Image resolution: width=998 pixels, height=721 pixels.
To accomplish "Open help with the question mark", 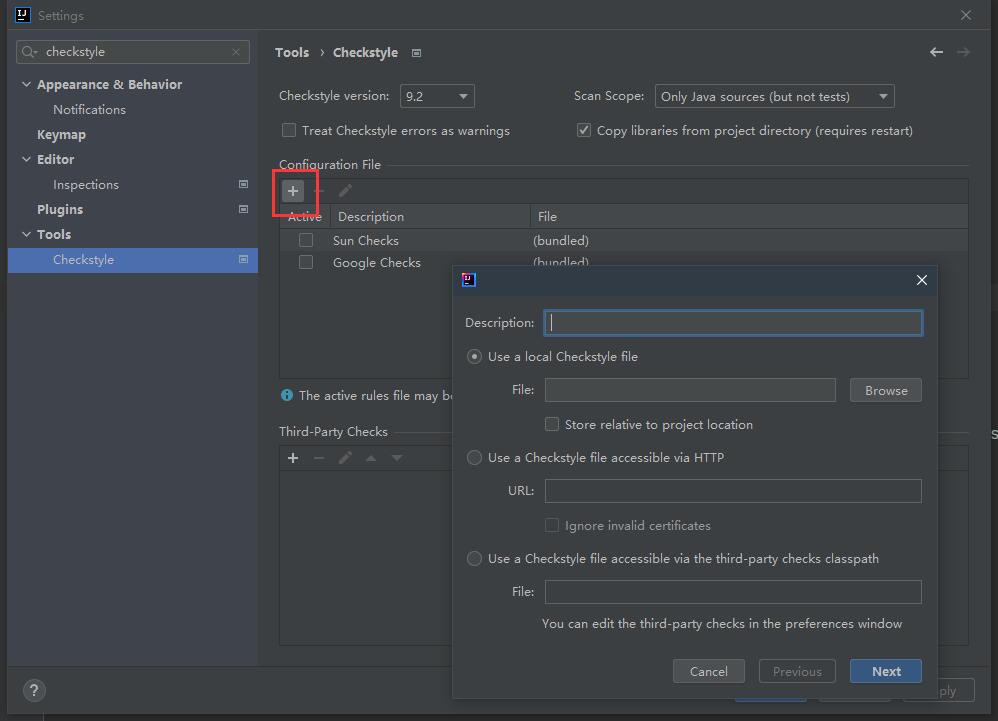I will (34, 690).
